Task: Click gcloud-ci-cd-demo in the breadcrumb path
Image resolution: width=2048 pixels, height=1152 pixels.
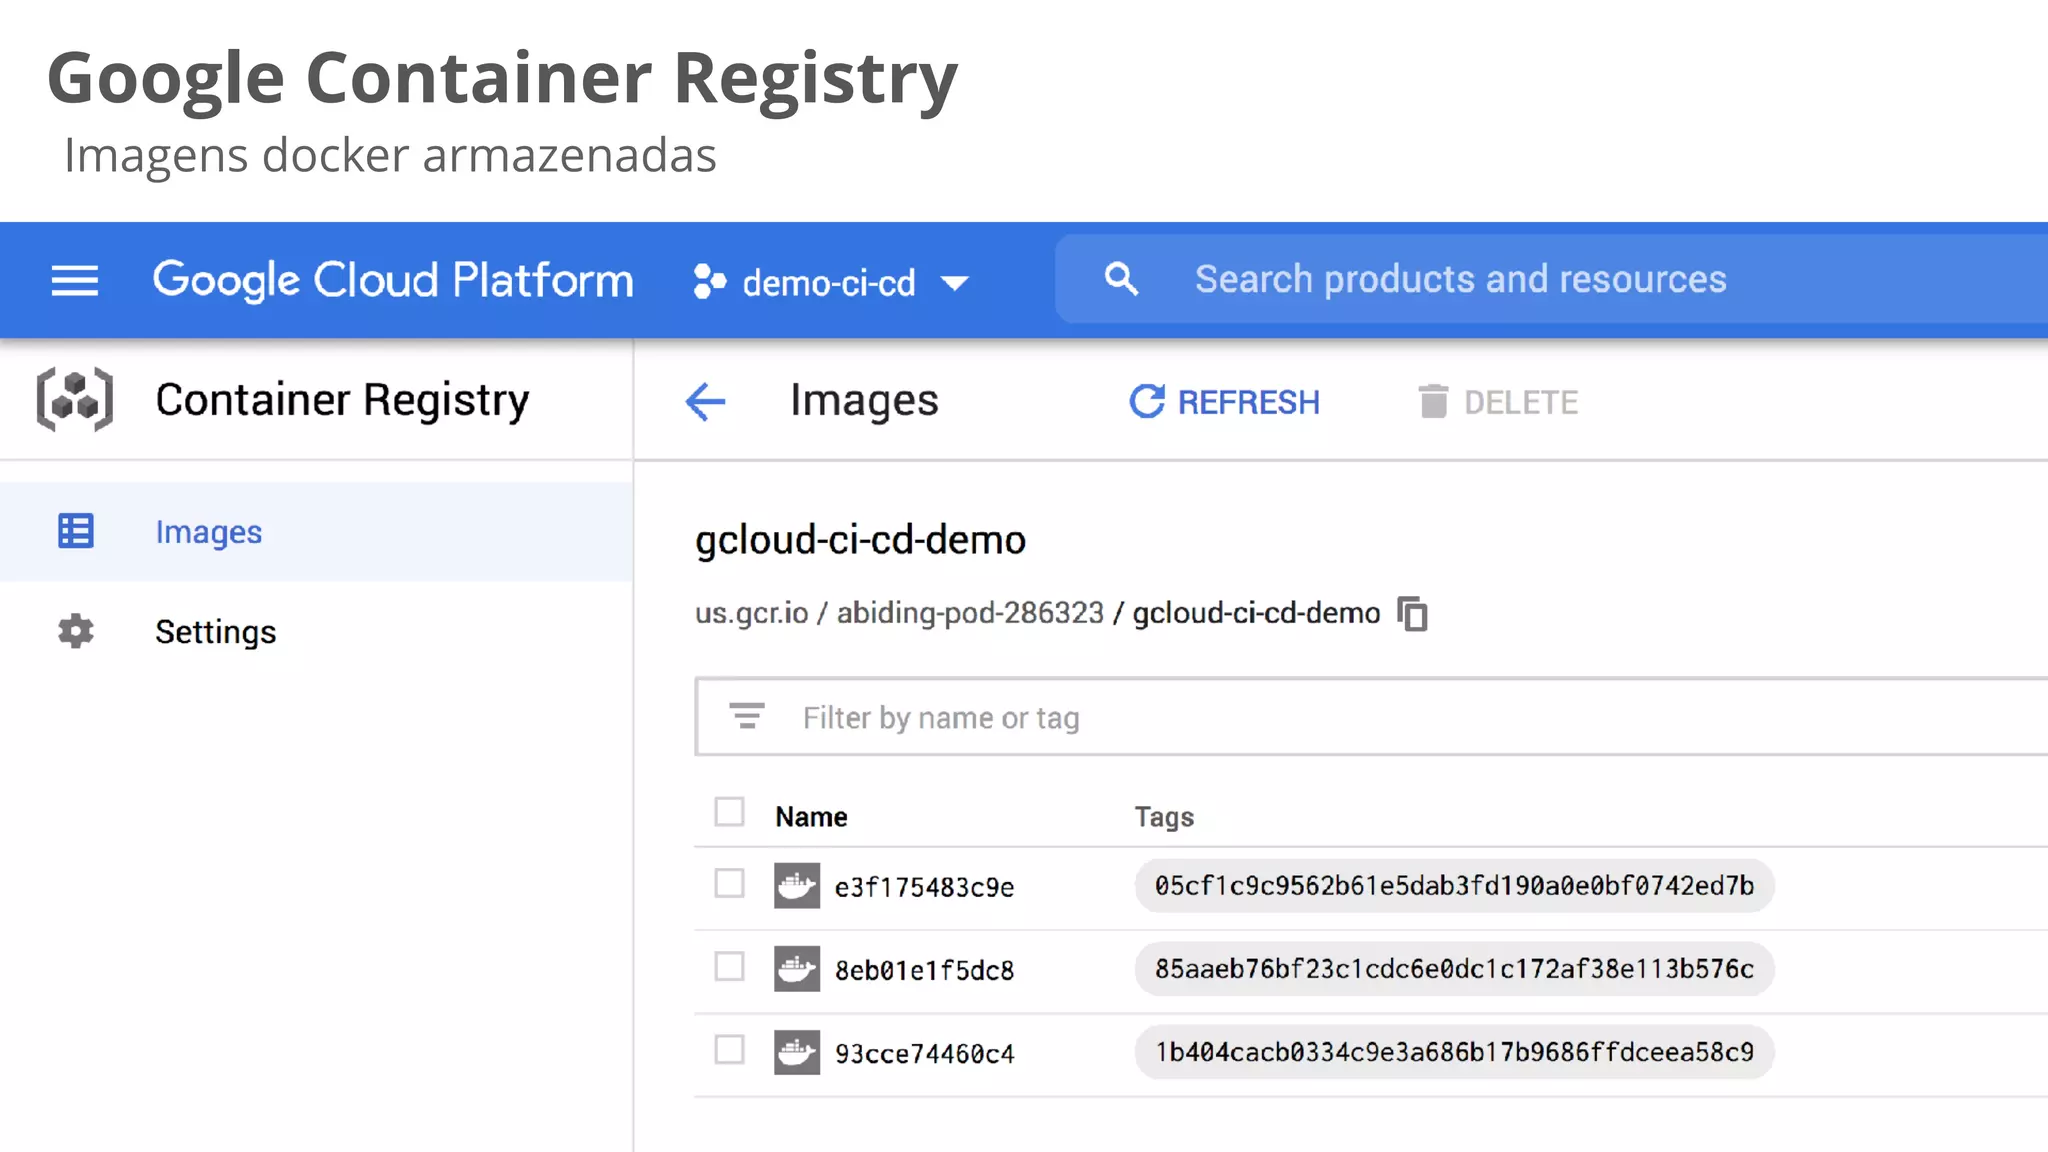Action: point(1256,612)
